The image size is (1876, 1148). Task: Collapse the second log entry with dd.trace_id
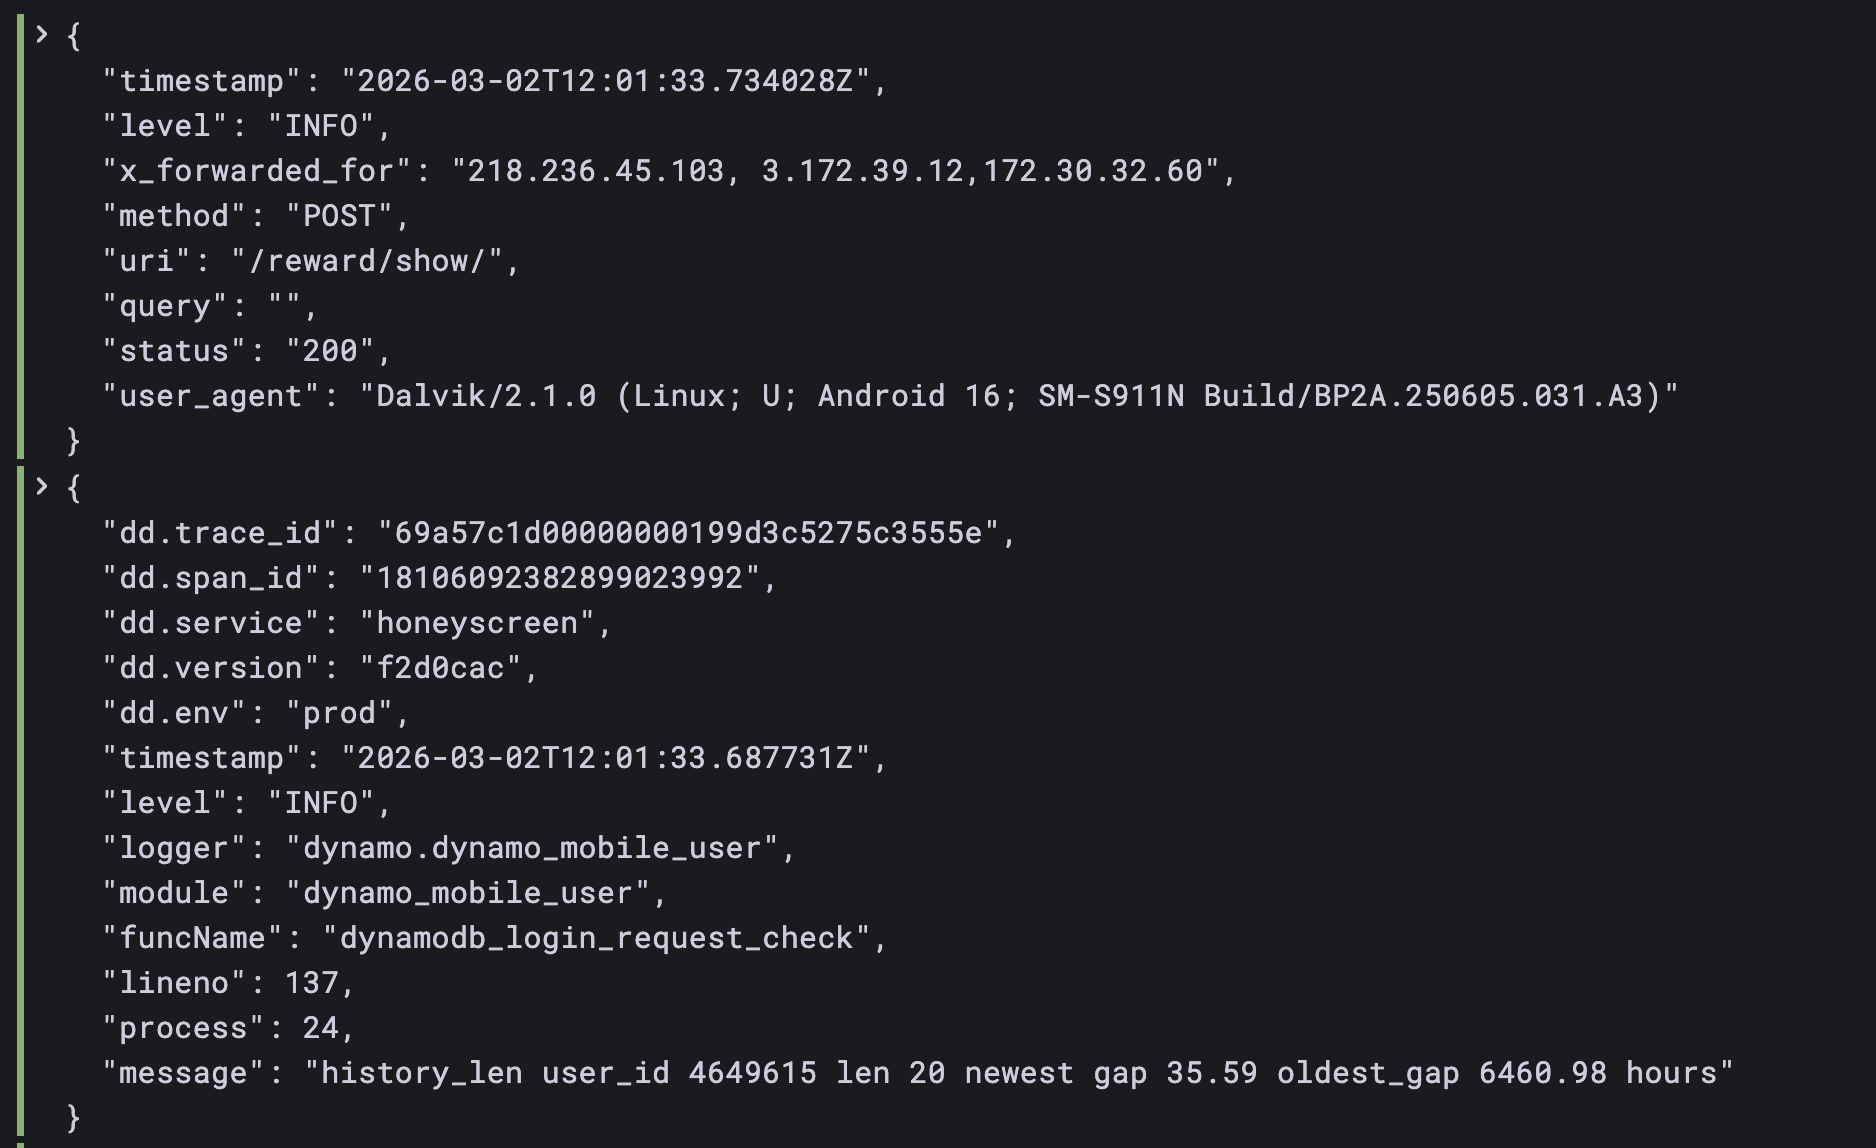point(42,487)
